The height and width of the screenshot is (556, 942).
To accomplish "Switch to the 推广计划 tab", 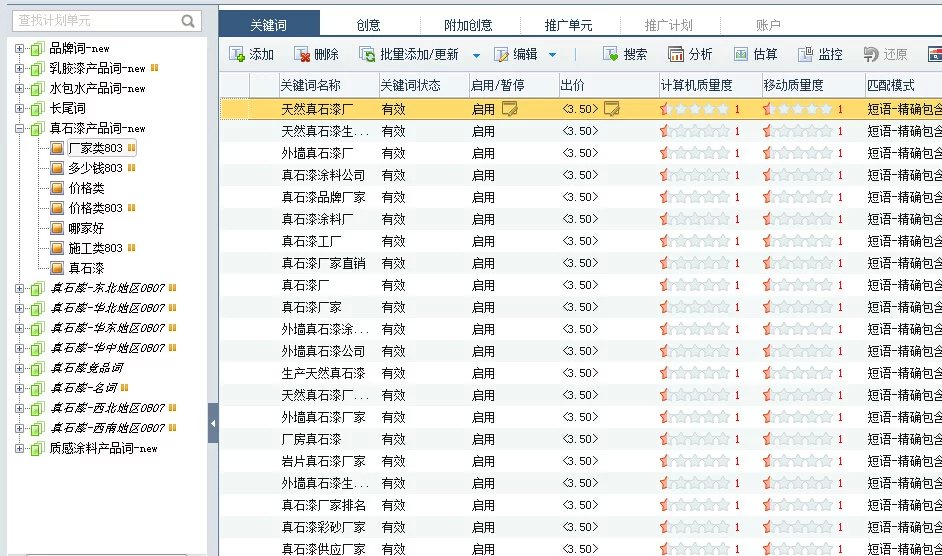I will 669,25.
